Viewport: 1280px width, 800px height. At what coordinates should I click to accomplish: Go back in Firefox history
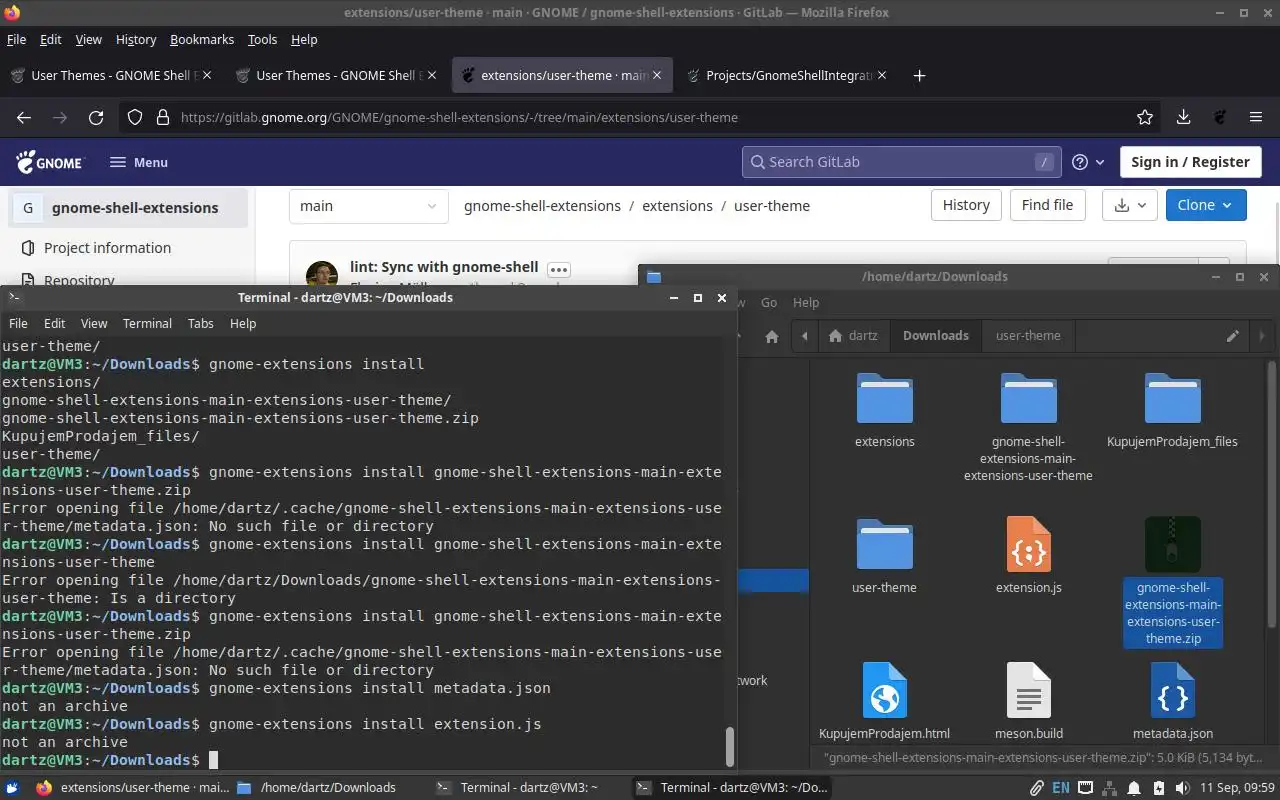24,117
